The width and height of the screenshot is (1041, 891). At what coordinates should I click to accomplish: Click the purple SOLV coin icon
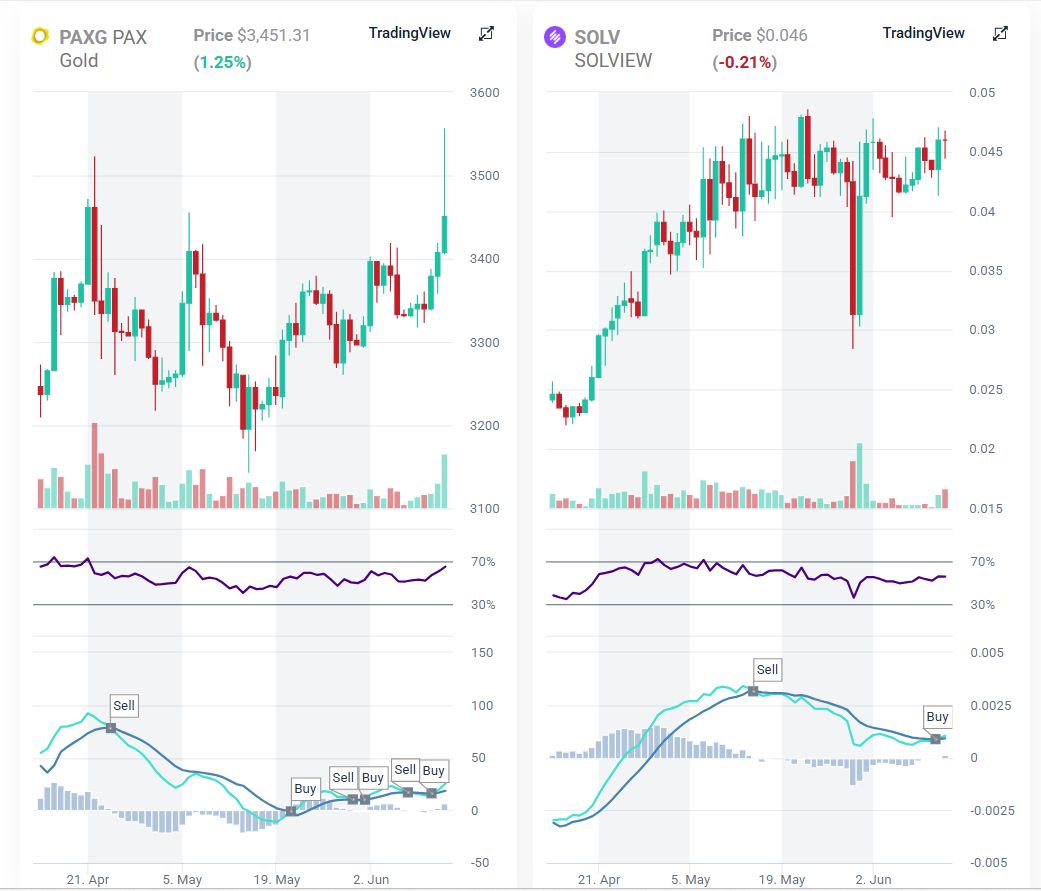(554, 37)
